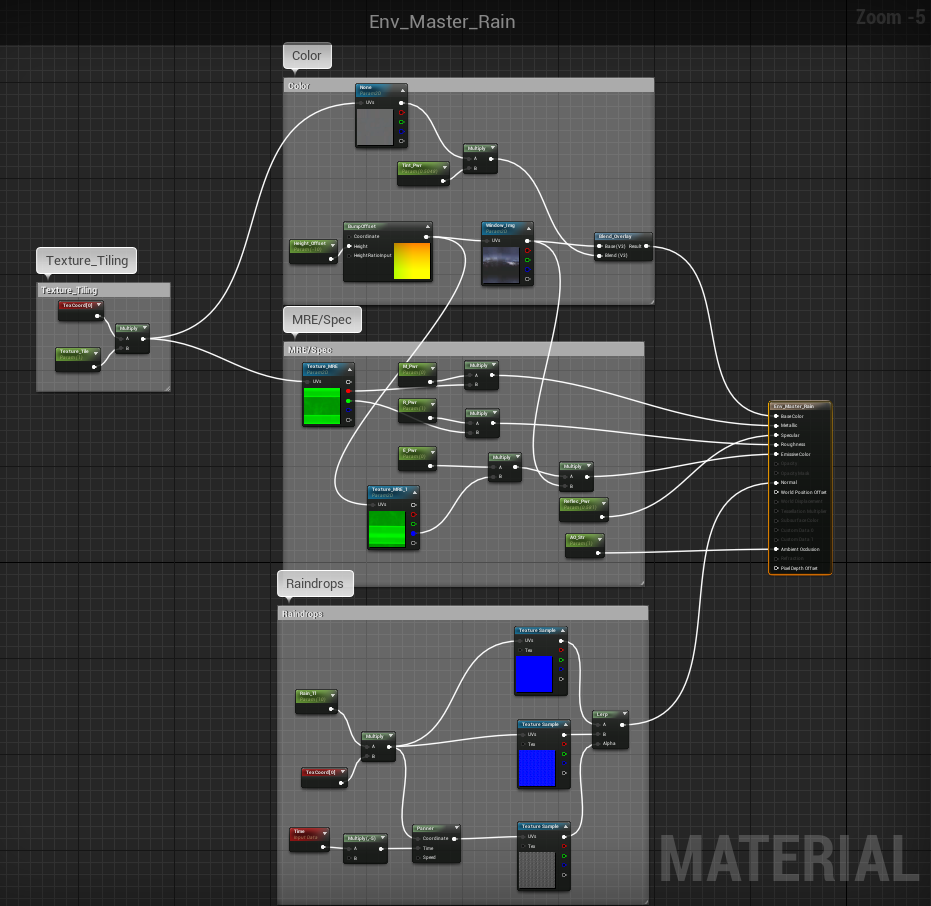Click the B input pin on Multiply(,-5) node

(x=349, y=858)
